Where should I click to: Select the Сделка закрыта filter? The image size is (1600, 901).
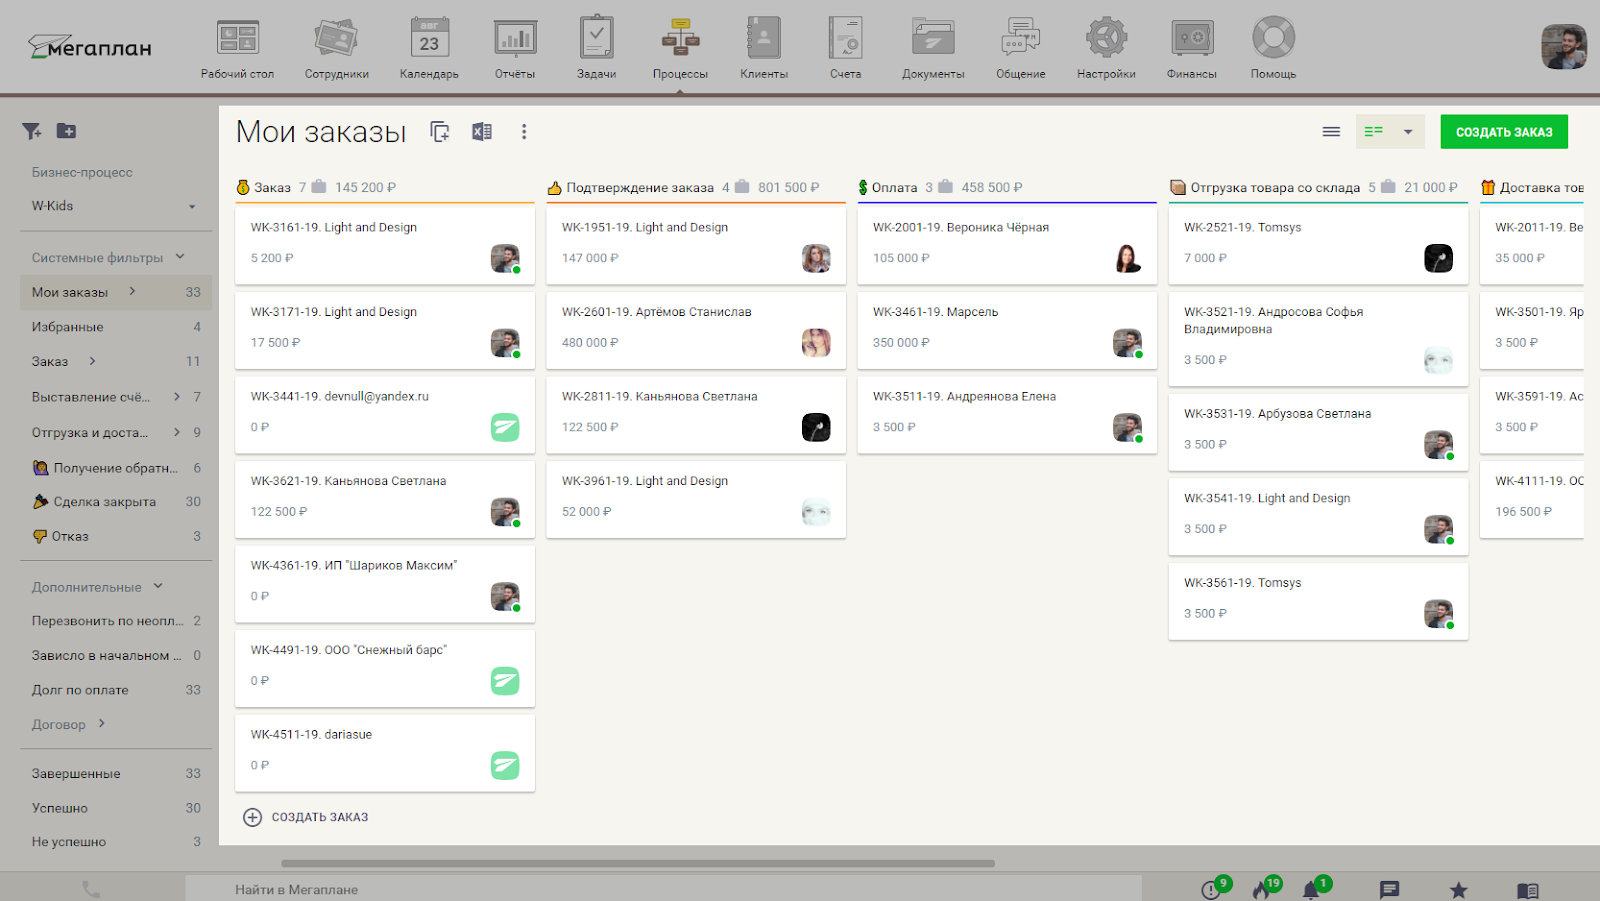coord(104,502)
